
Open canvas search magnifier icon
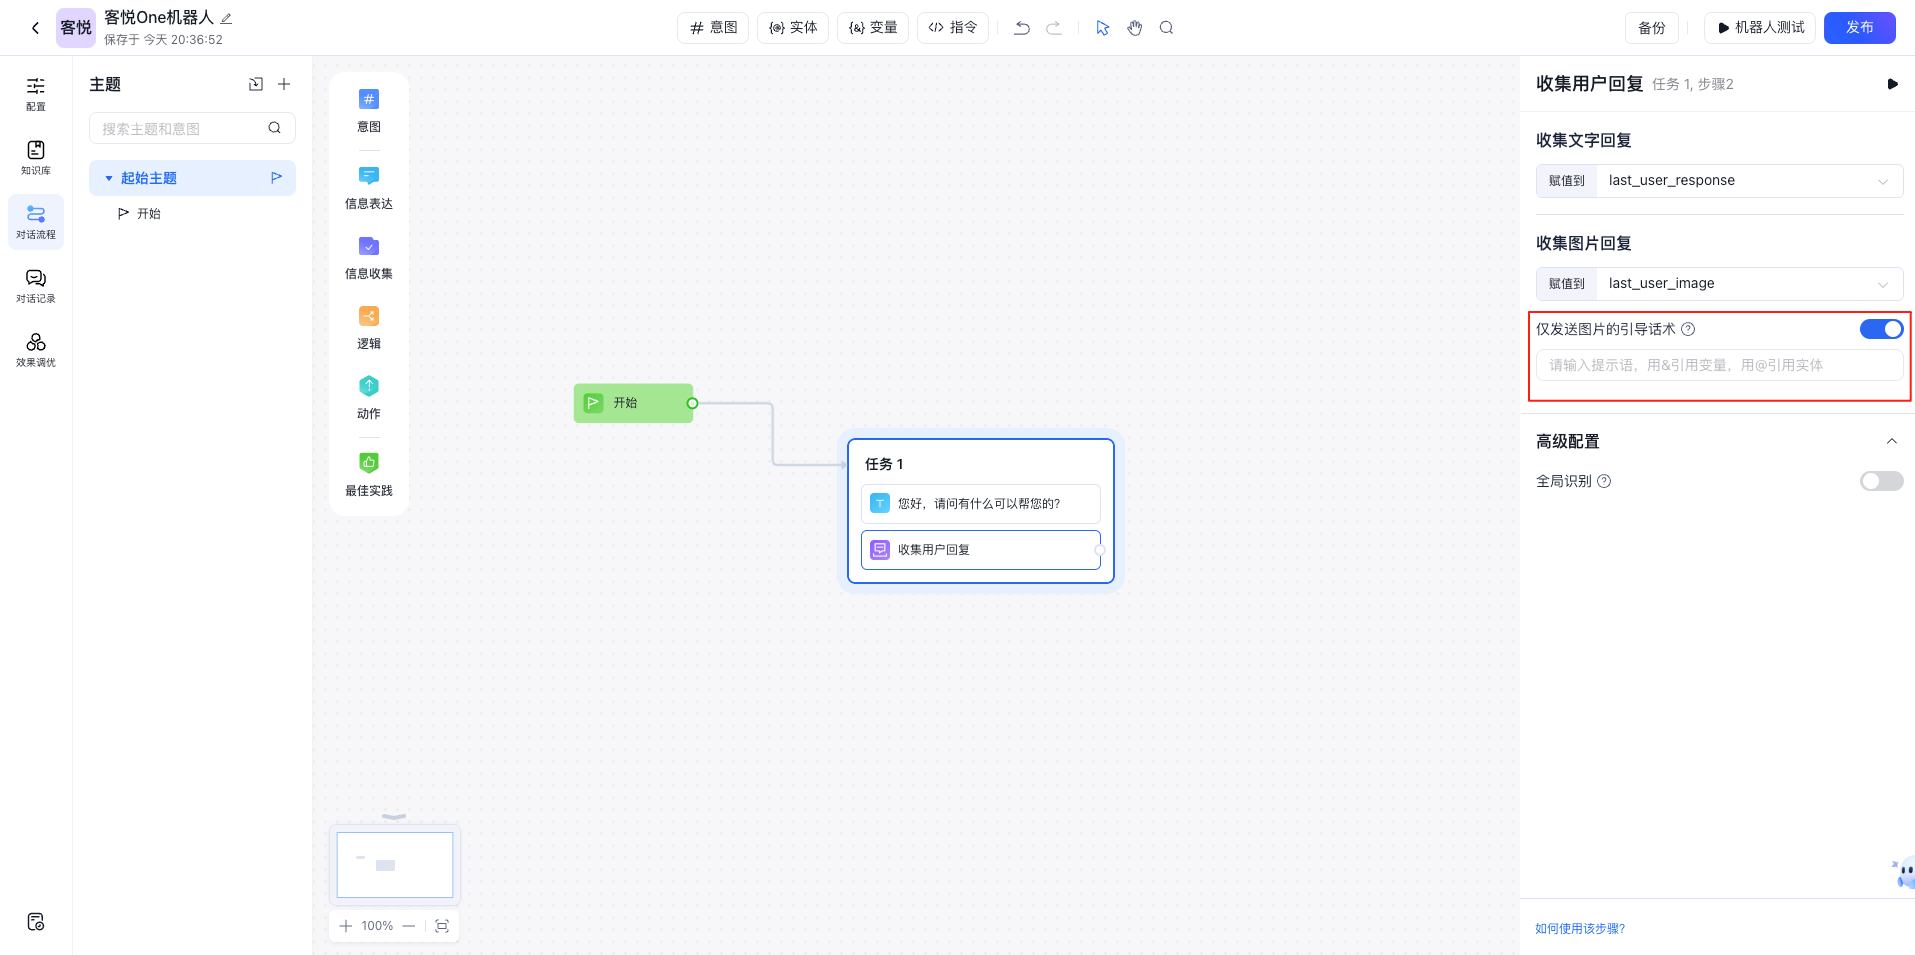[x=1166, y=28]
